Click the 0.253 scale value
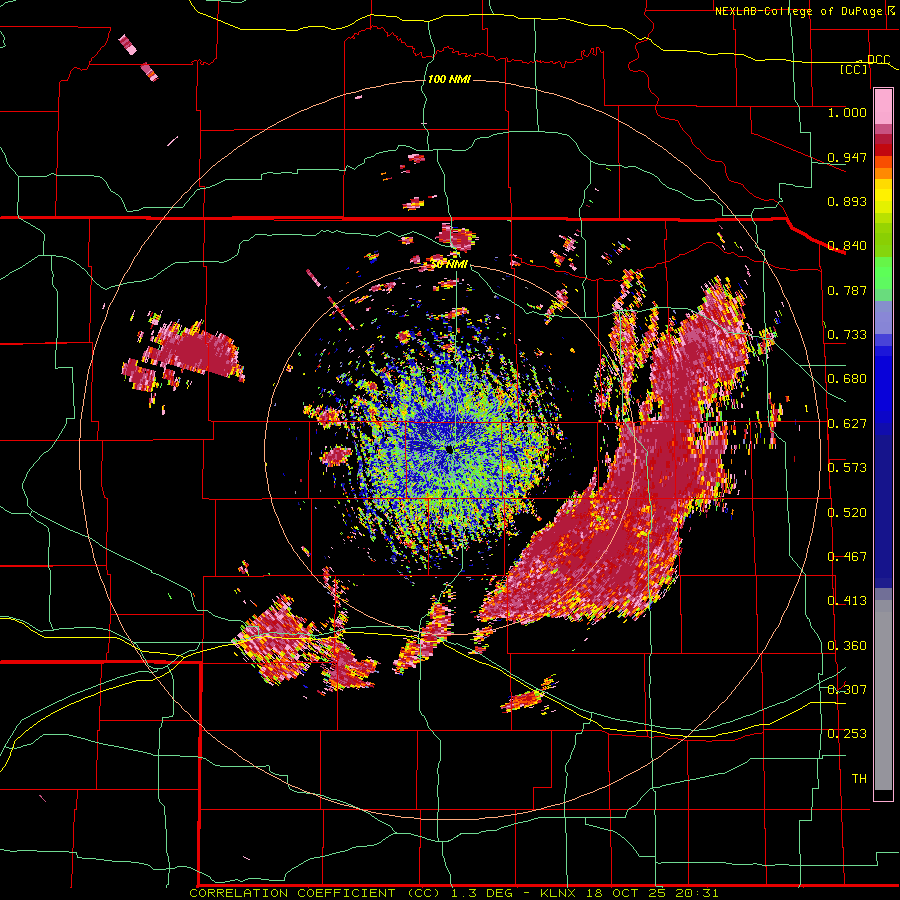Image resolution: width=900 pixels, height=900 pixels. pos(847,734)
